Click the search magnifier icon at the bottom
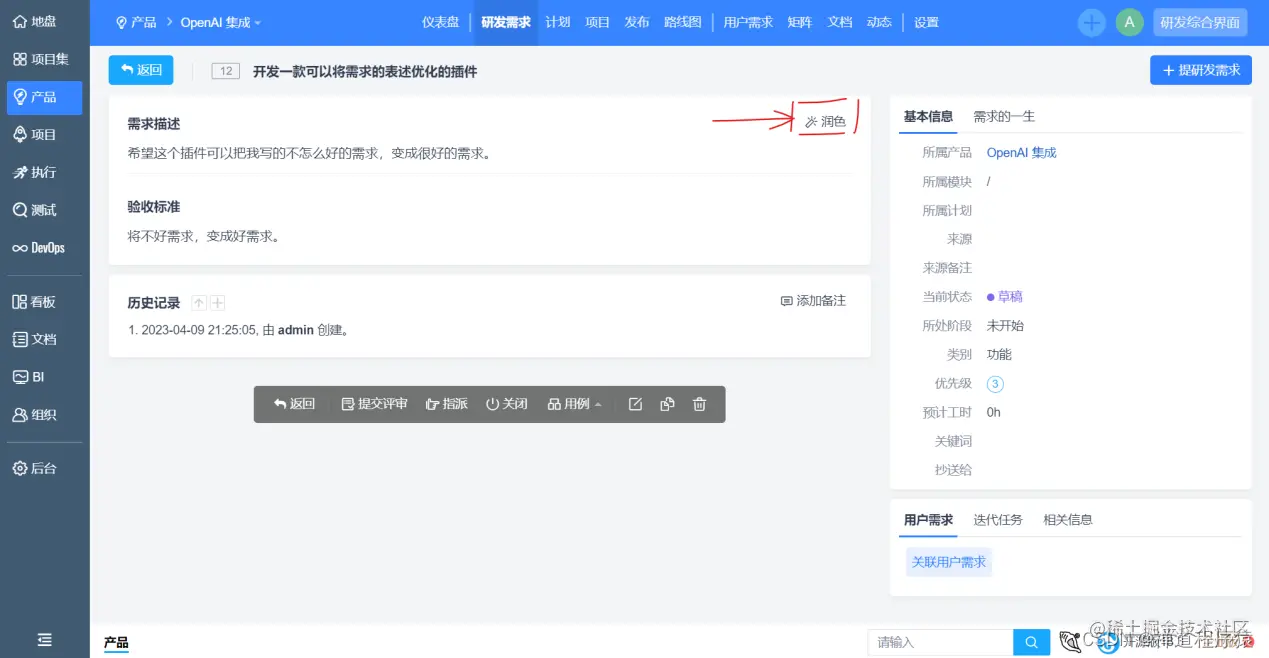 click(x=1031, y=642)
